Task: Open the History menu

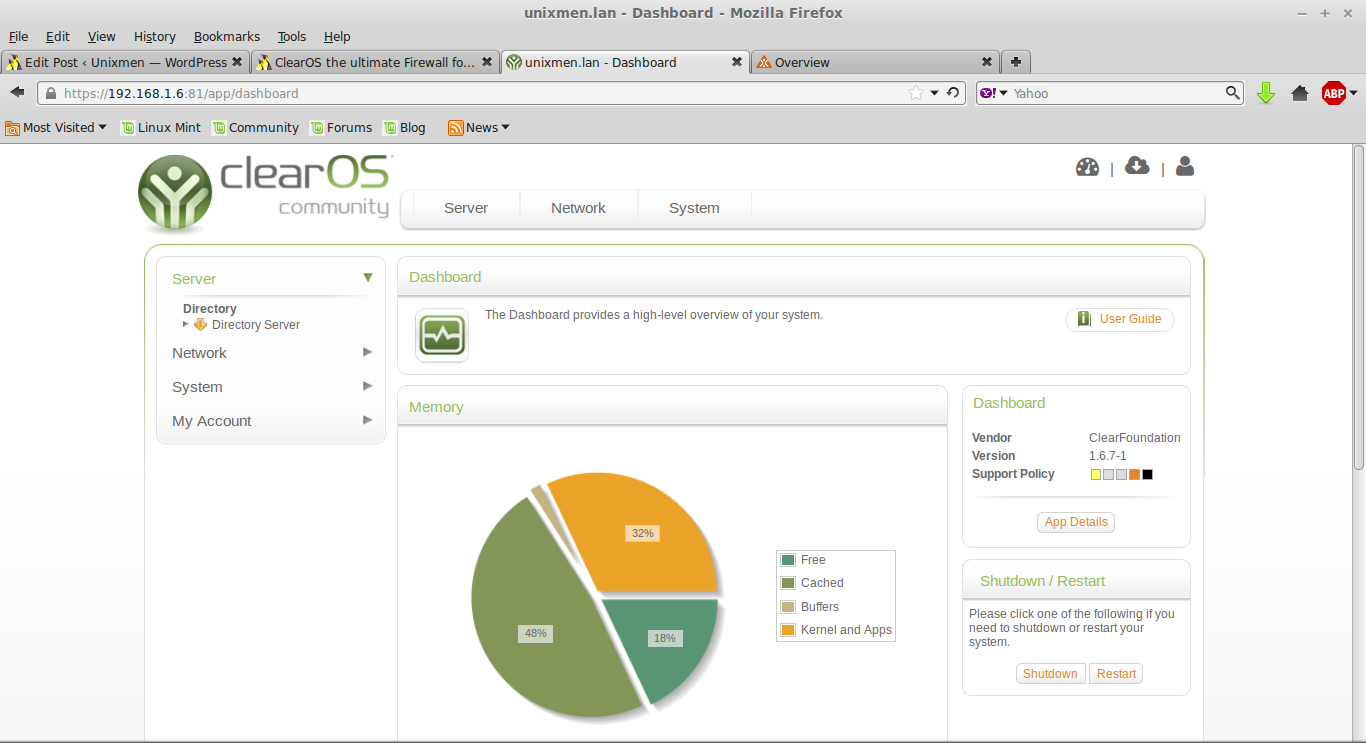Action: tap(155, 36)
